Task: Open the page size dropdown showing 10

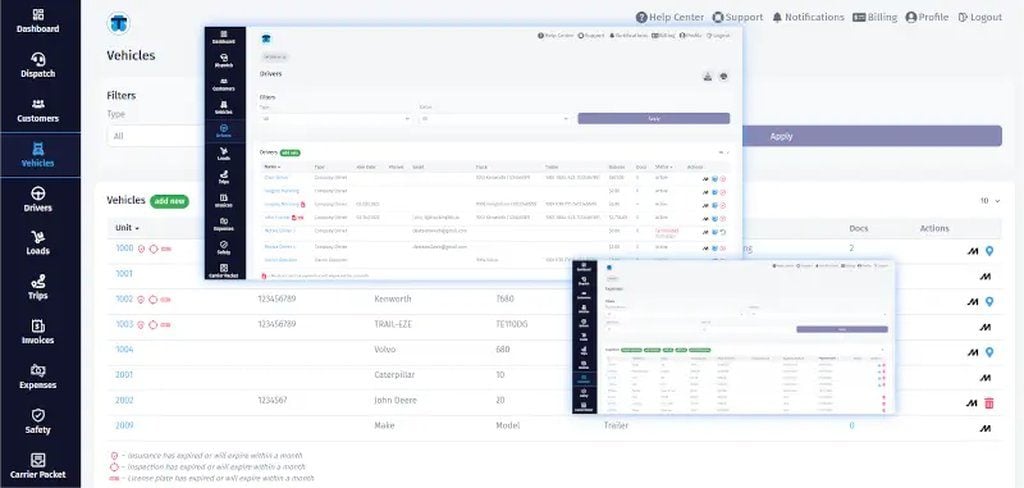Action: [990, 201]
